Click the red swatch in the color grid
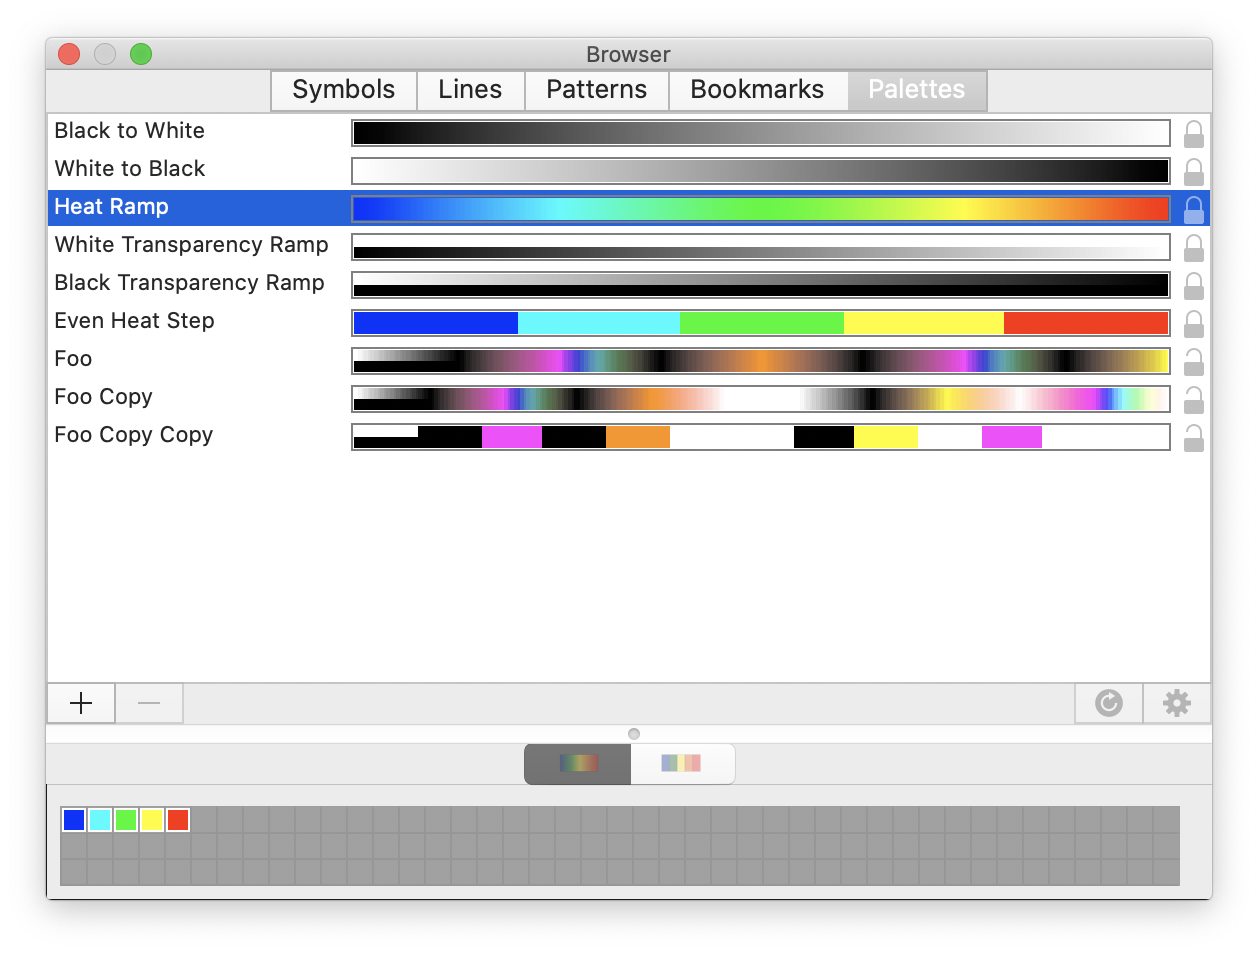This screenshot has width=1258, height=954. [x=178, y=819]
